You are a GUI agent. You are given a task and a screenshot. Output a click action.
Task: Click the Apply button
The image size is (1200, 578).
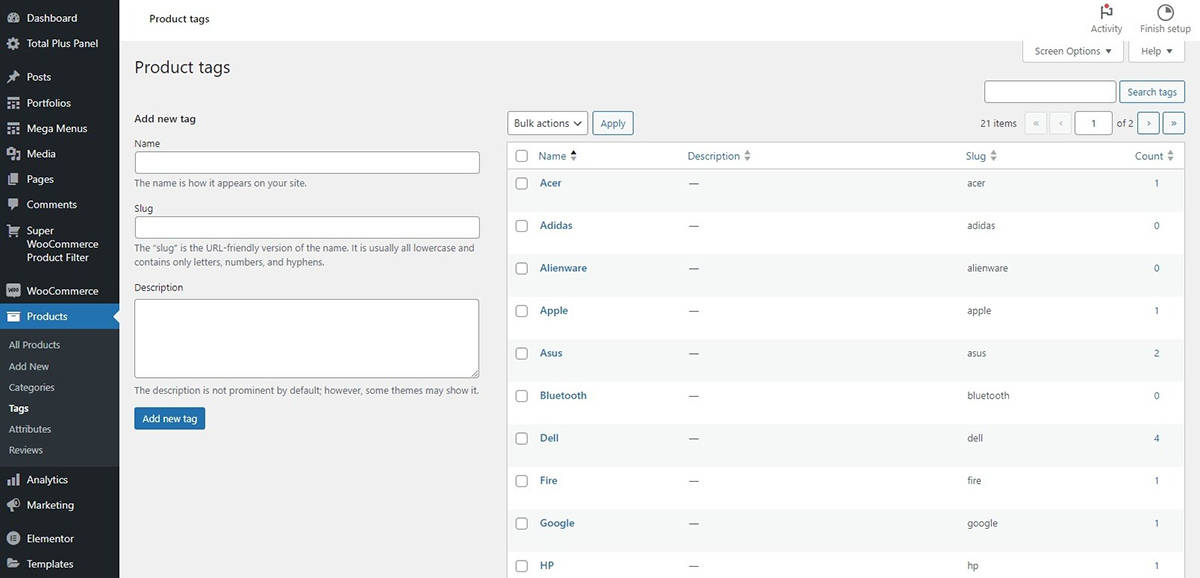pos(613,123)
